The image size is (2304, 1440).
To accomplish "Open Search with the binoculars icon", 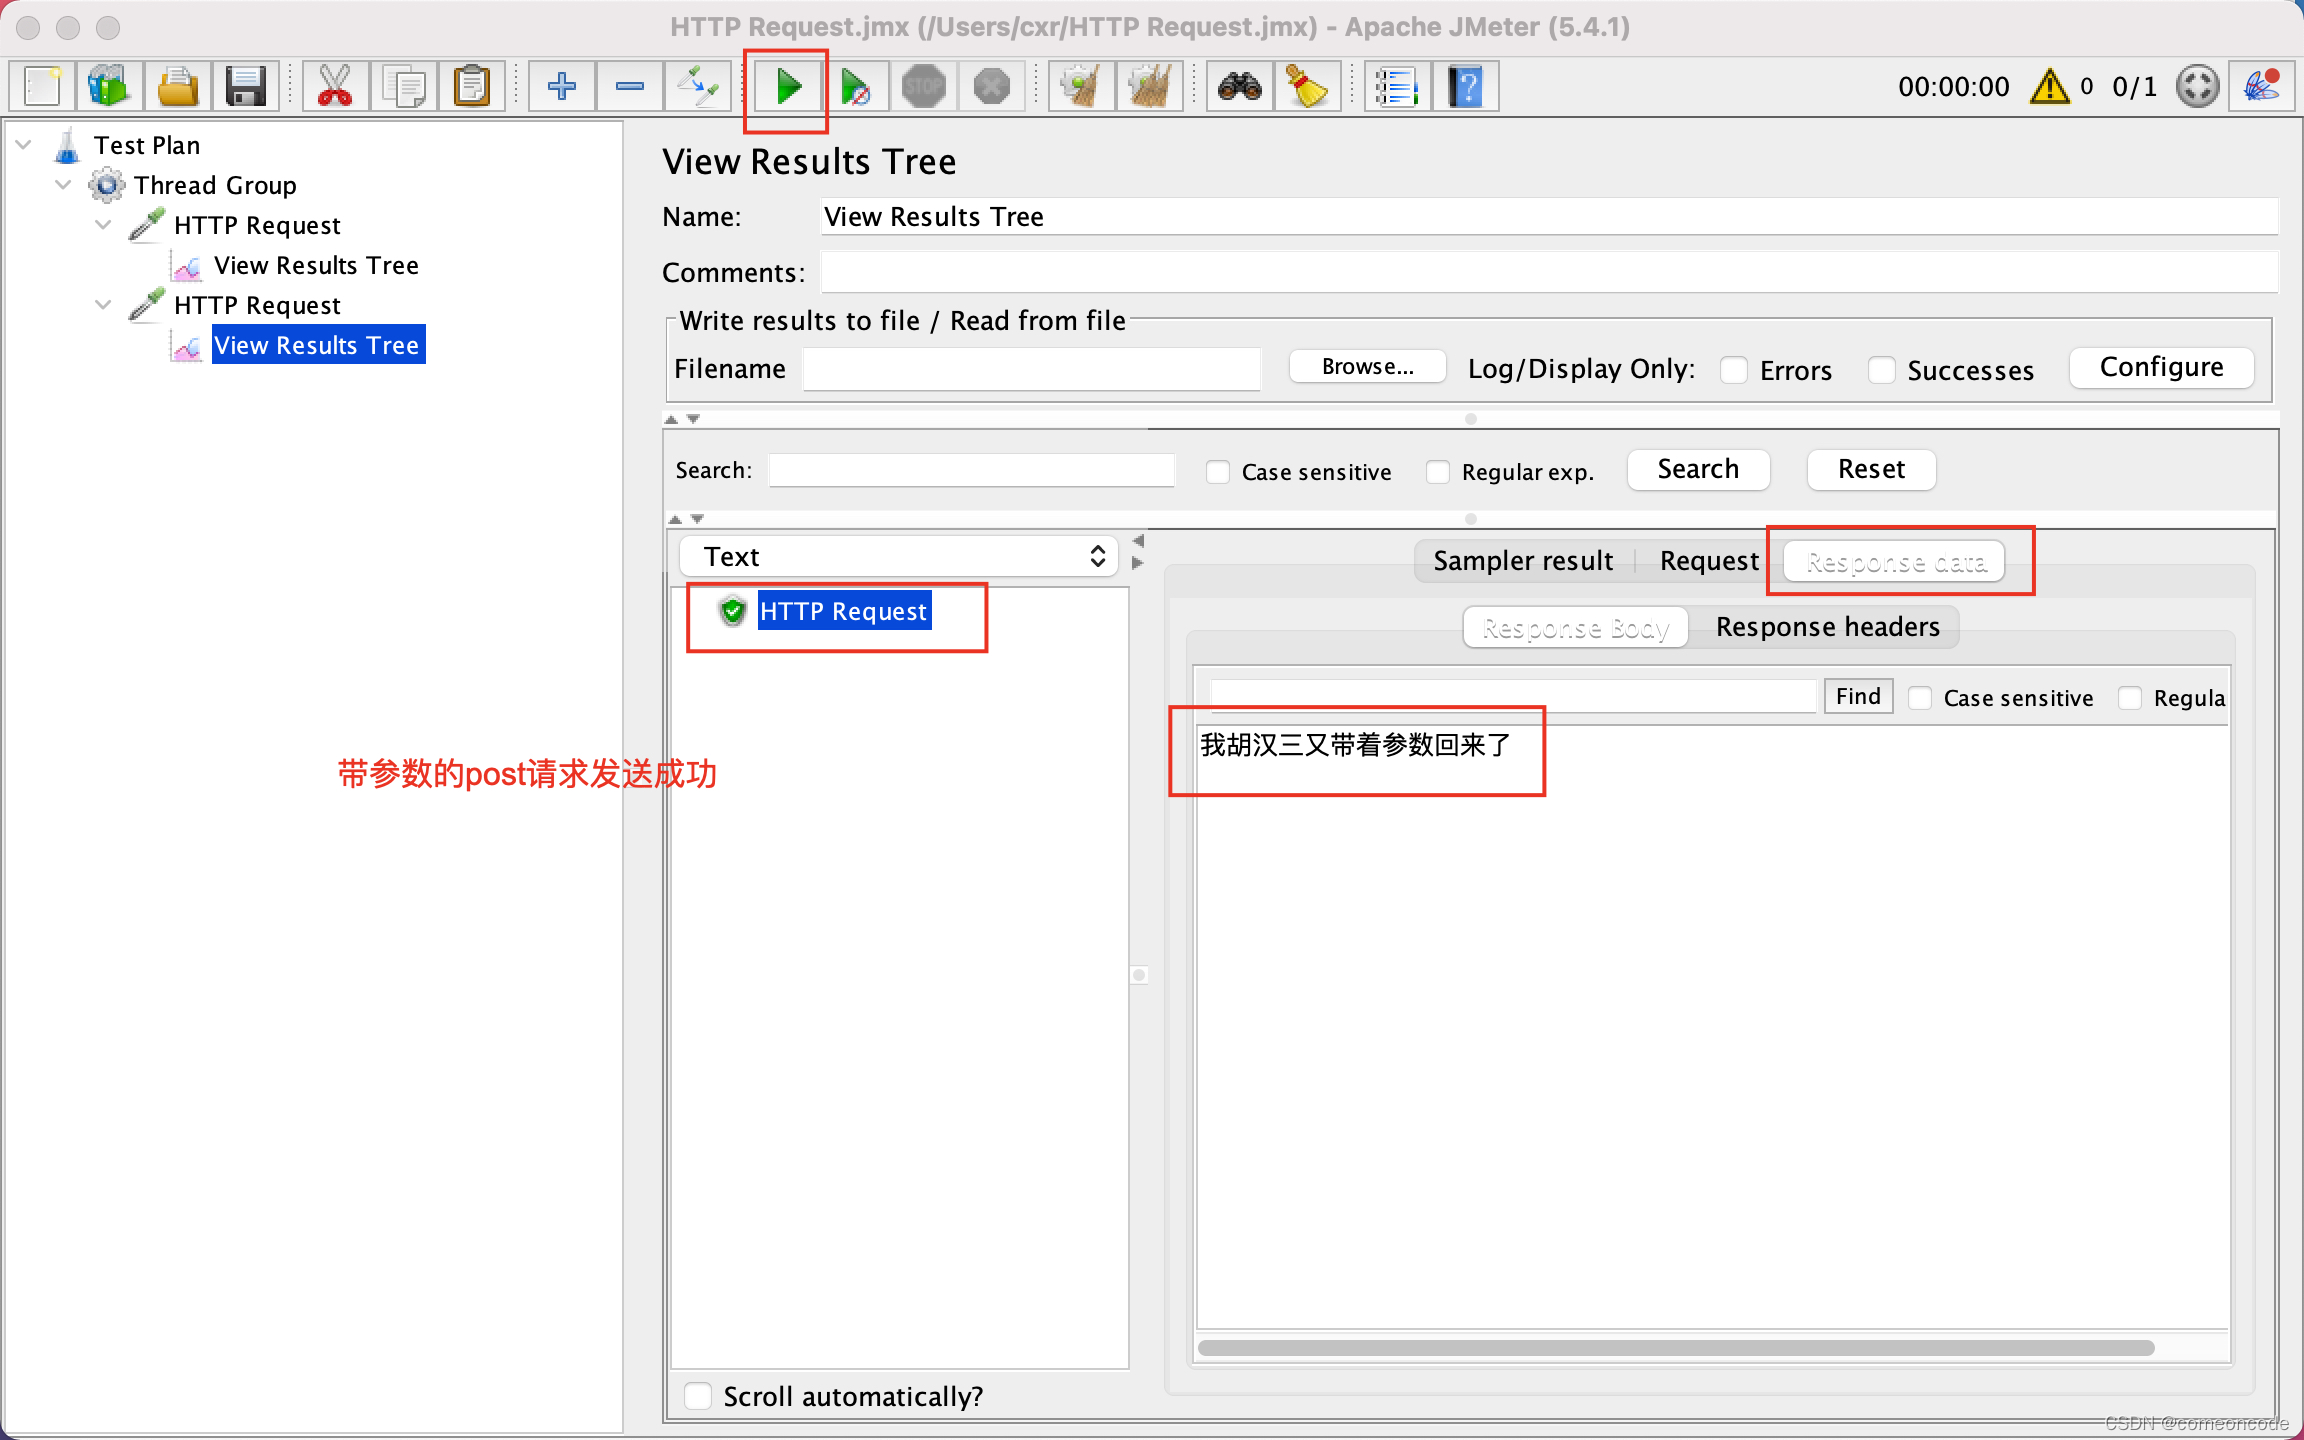I will coord(1239,87).
